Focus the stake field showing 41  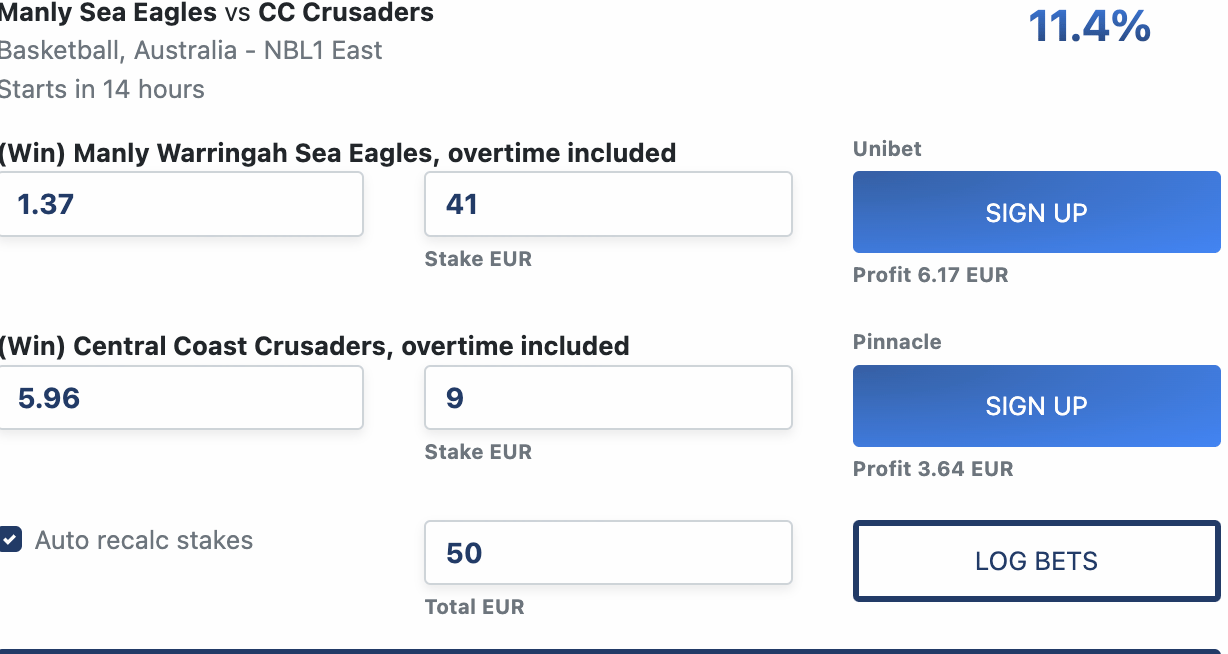click(608, 205)
